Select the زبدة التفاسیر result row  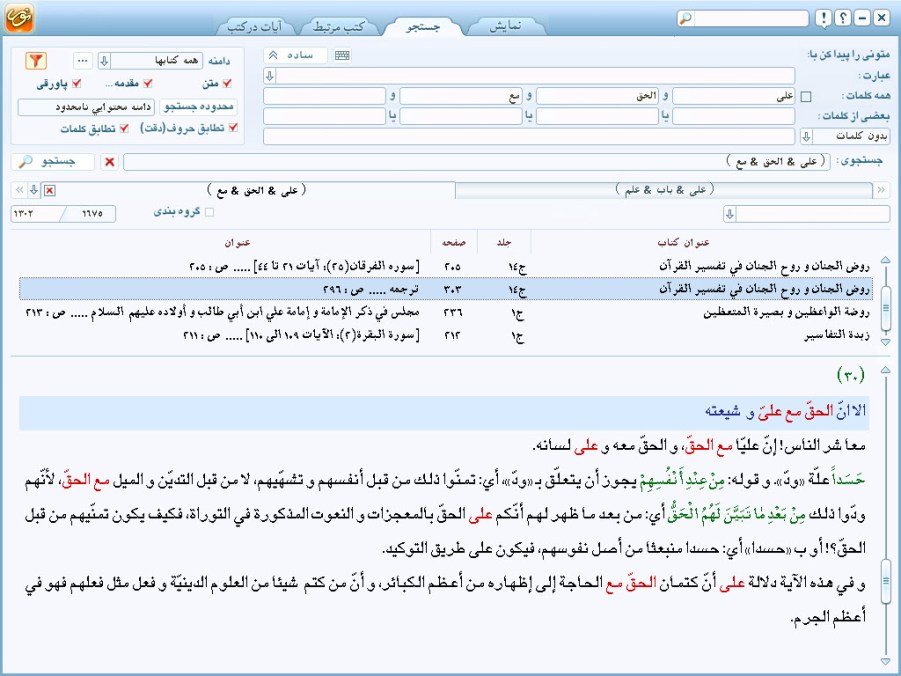[x=446, y=335]
